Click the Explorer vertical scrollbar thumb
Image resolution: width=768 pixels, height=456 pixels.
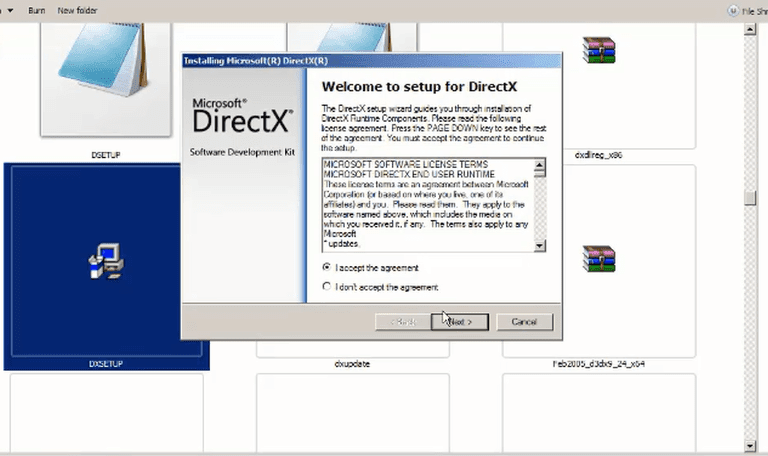tap(750, 198)
